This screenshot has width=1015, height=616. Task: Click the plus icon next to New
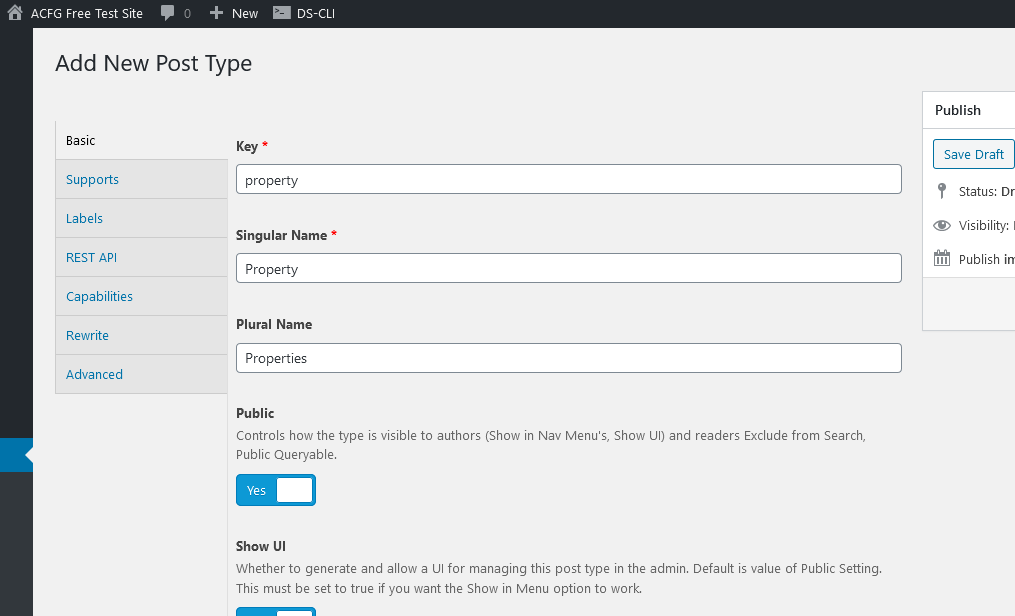tap(216, 13)
